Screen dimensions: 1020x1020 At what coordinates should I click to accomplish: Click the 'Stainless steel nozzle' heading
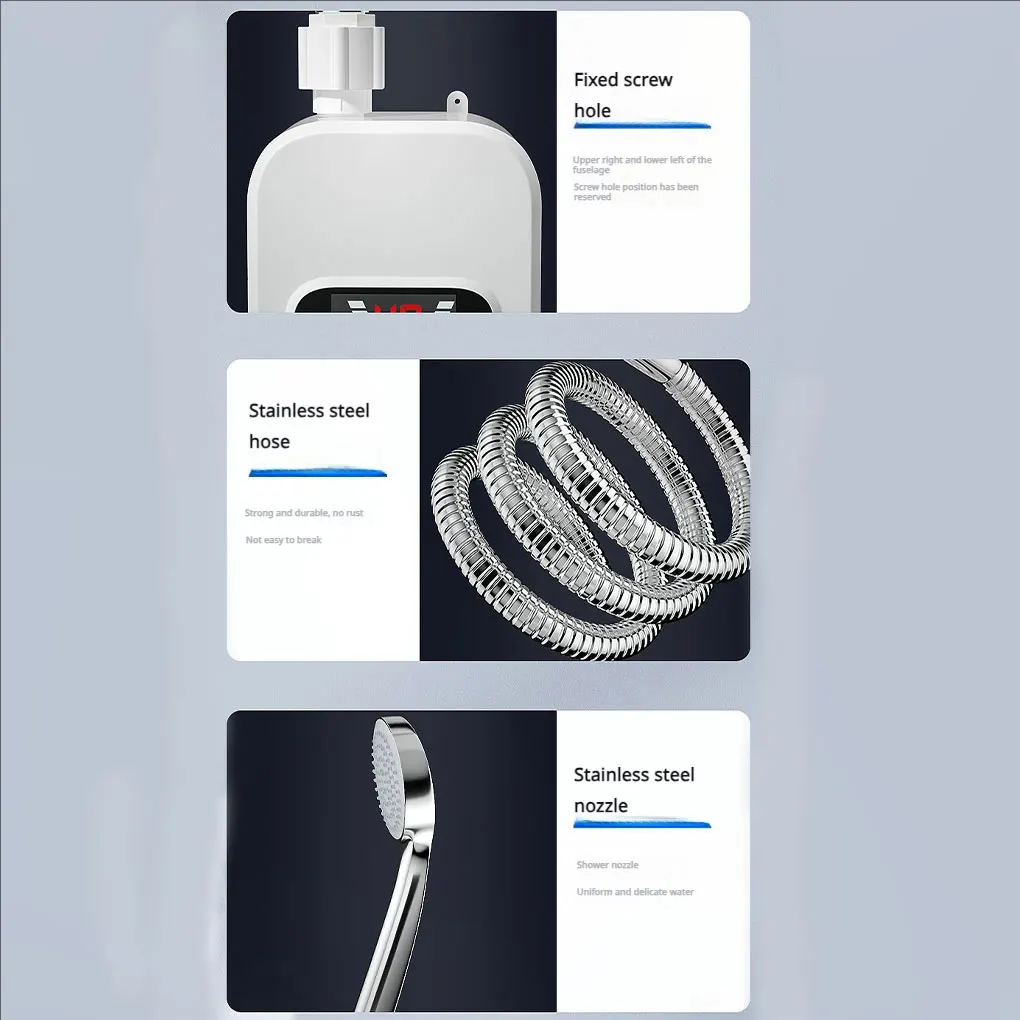coord(634,790)
